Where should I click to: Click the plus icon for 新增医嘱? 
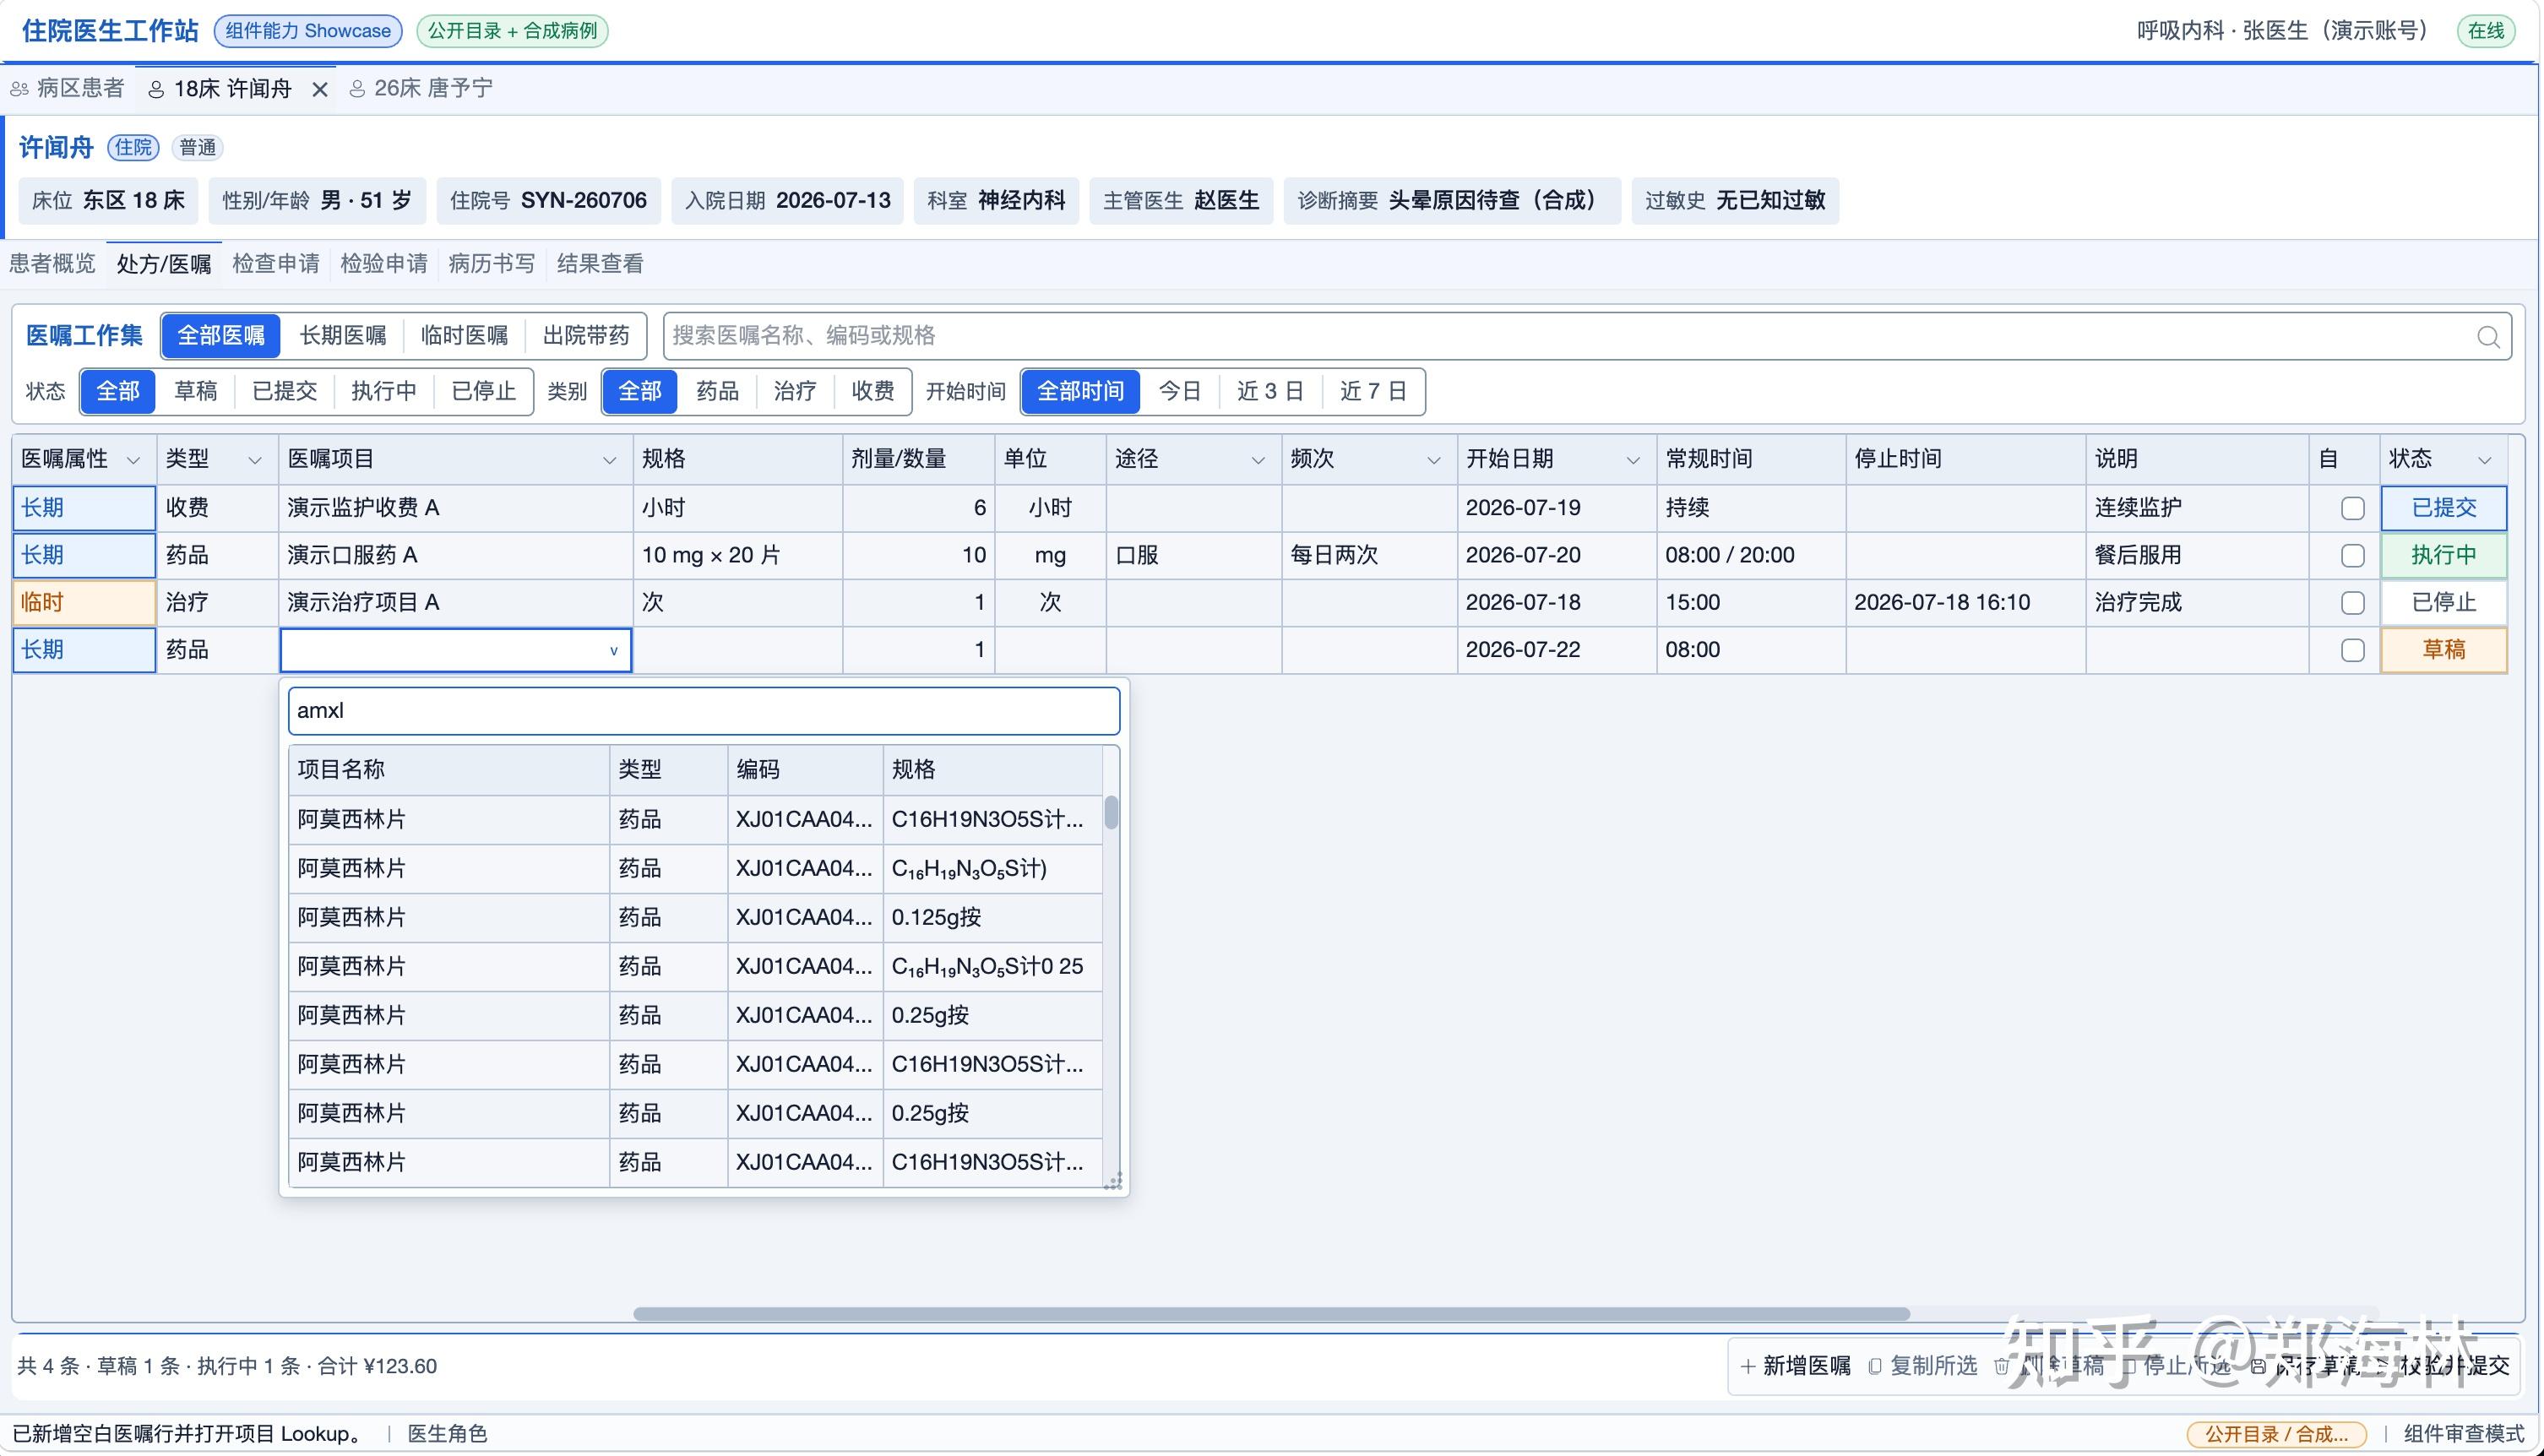1747,1366
